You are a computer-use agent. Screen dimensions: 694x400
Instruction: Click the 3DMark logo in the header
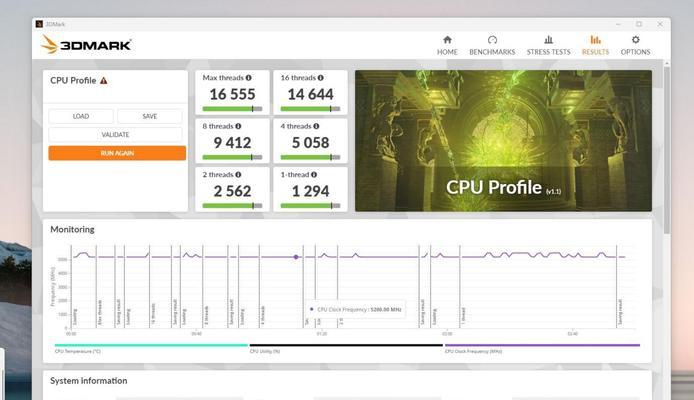86,45
